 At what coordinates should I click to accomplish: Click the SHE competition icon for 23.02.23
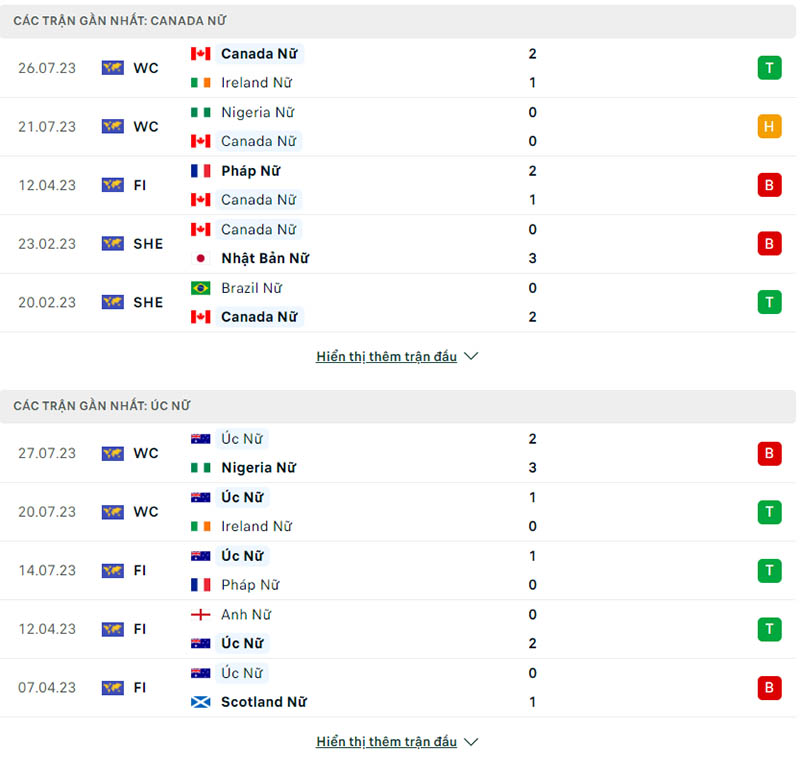coord(112,243)
